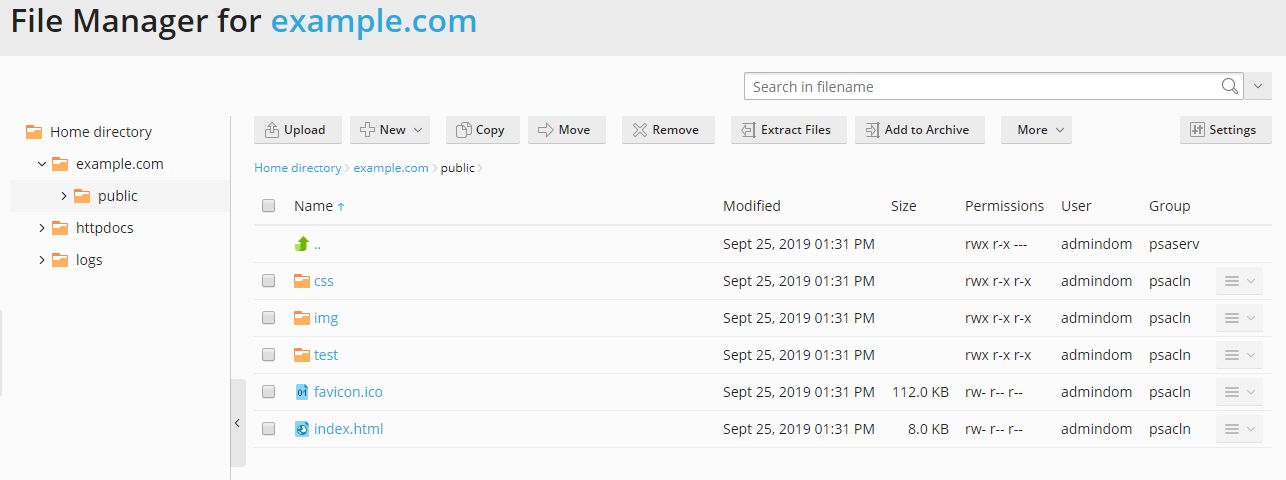Click the Upload toolbar icon
Viewport: 1286px width, 480px height.
pos(272,130)
